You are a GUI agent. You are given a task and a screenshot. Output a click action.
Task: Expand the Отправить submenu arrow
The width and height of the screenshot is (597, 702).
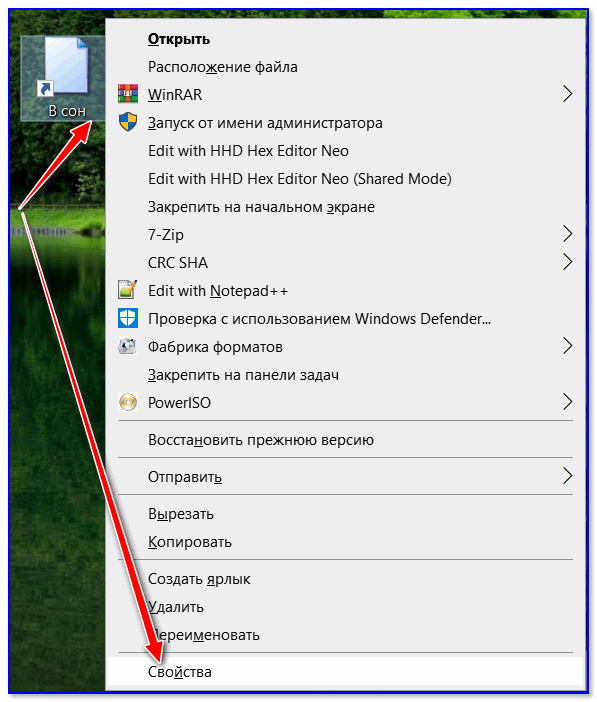[x=567, y=476]
